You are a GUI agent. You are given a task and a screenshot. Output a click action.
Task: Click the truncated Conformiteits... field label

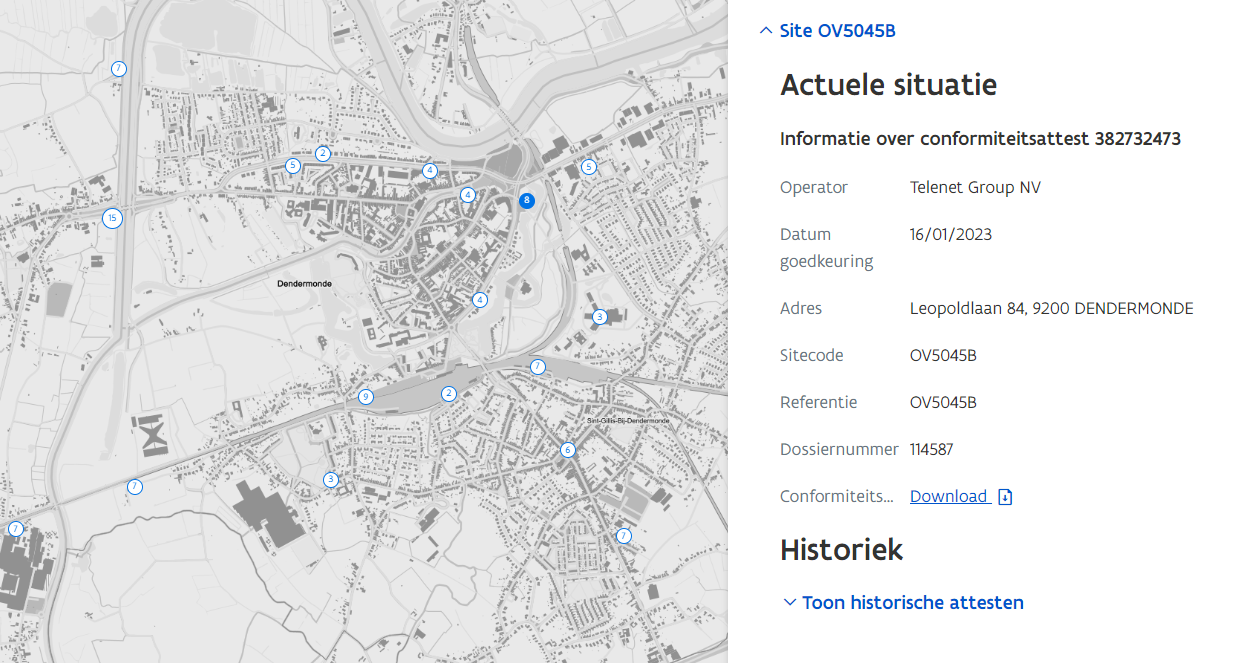835,497
